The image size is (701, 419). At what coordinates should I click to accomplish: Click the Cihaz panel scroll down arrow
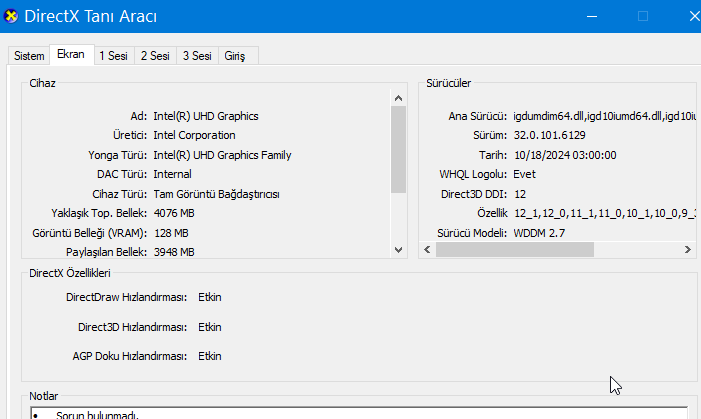click(398, 250)
